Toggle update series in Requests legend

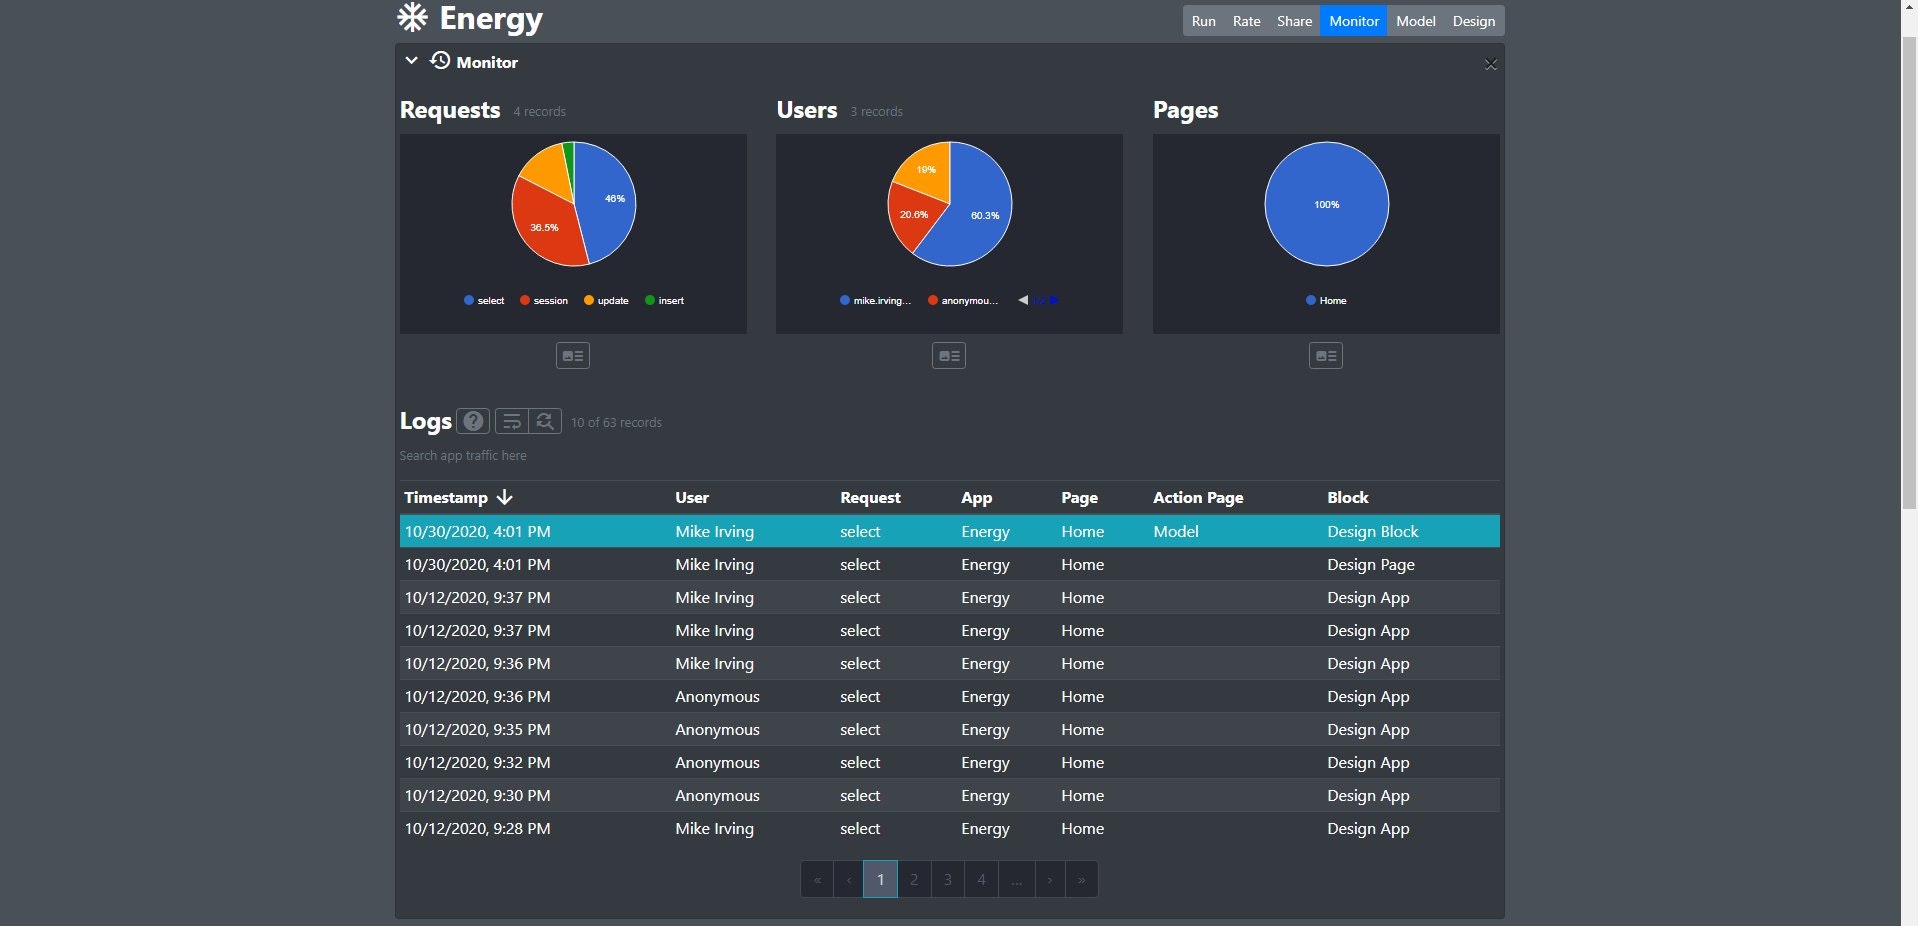(606, 301)
